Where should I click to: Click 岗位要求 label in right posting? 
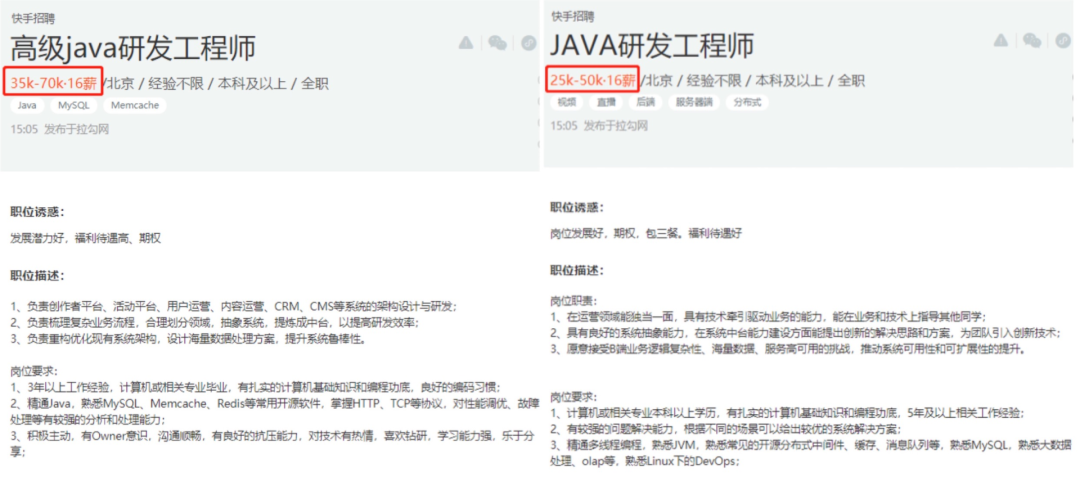pyautogui.click(x=574, y=397)
